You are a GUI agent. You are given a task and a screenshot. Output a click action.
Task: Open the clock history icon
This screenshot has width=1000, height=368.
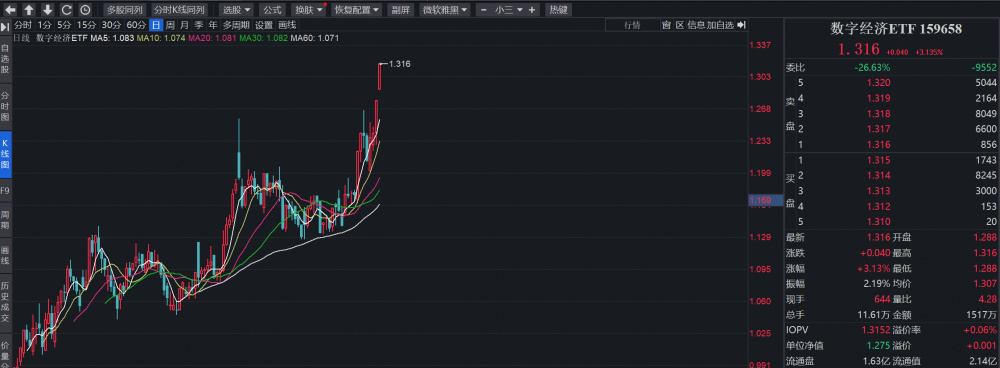click(x=85, y=10)
